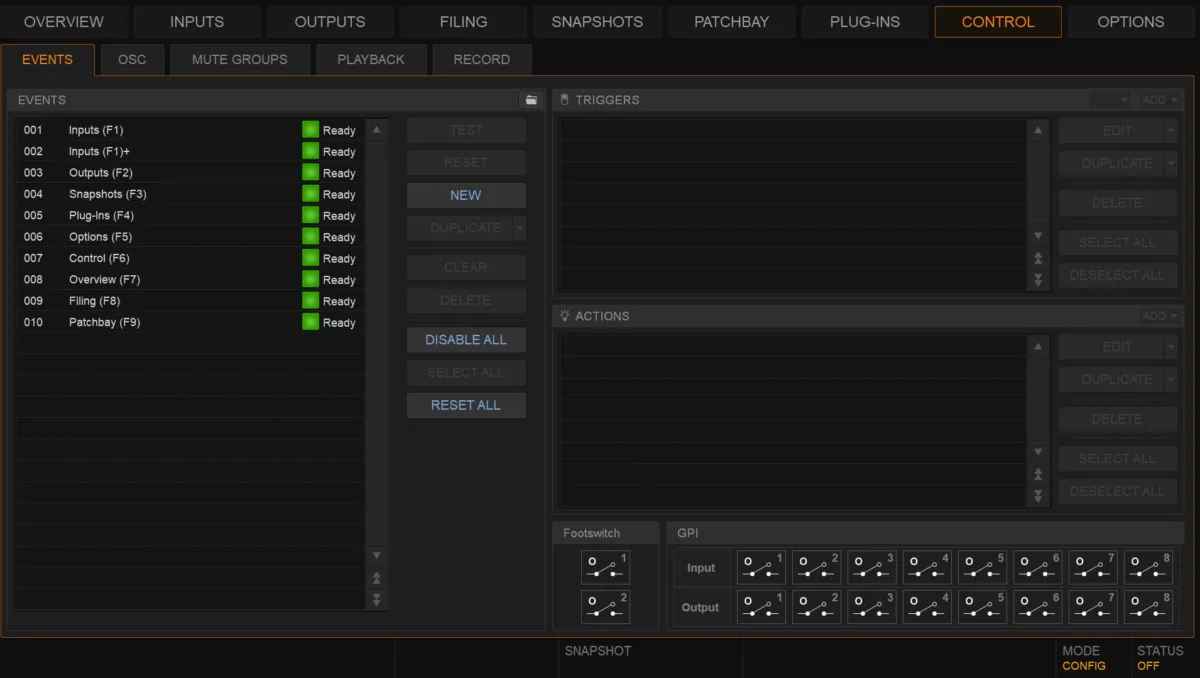Click Footswitch 2 switch icon
This screenshot has height=678, width=1200.
coord(605,607)
